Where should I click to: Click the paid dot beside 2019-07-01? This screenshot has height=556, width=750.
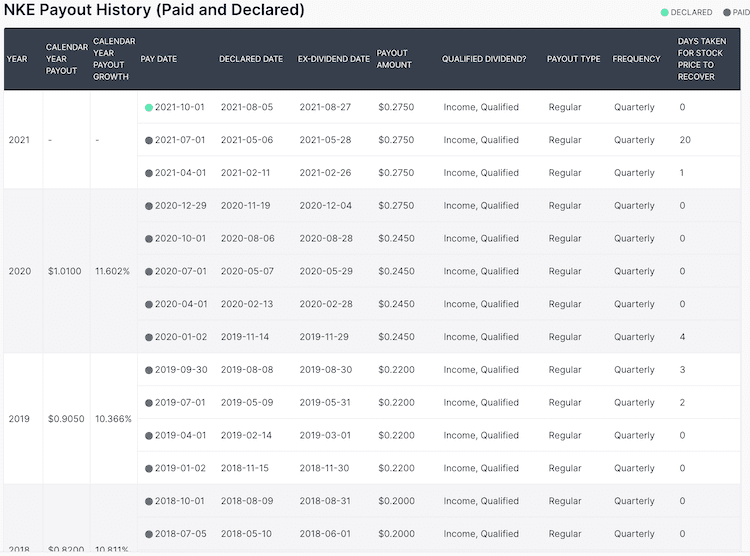149,403
